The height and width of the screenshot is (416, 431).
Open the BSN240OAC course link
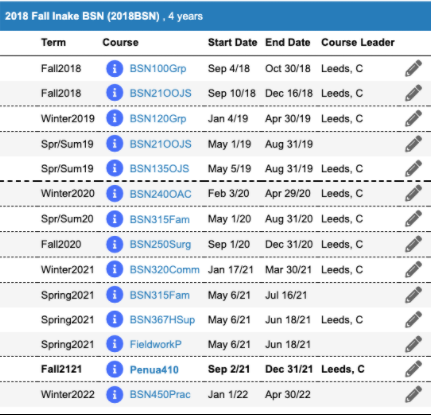tap(160, 194)
